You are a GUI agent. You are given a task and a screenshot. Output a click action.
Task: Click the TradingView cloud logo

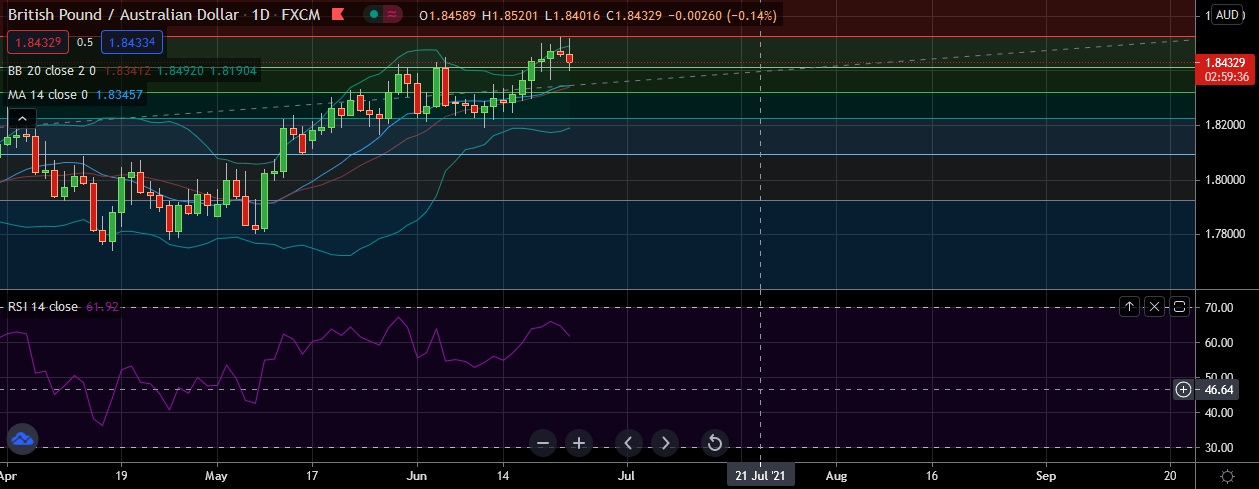21,438
